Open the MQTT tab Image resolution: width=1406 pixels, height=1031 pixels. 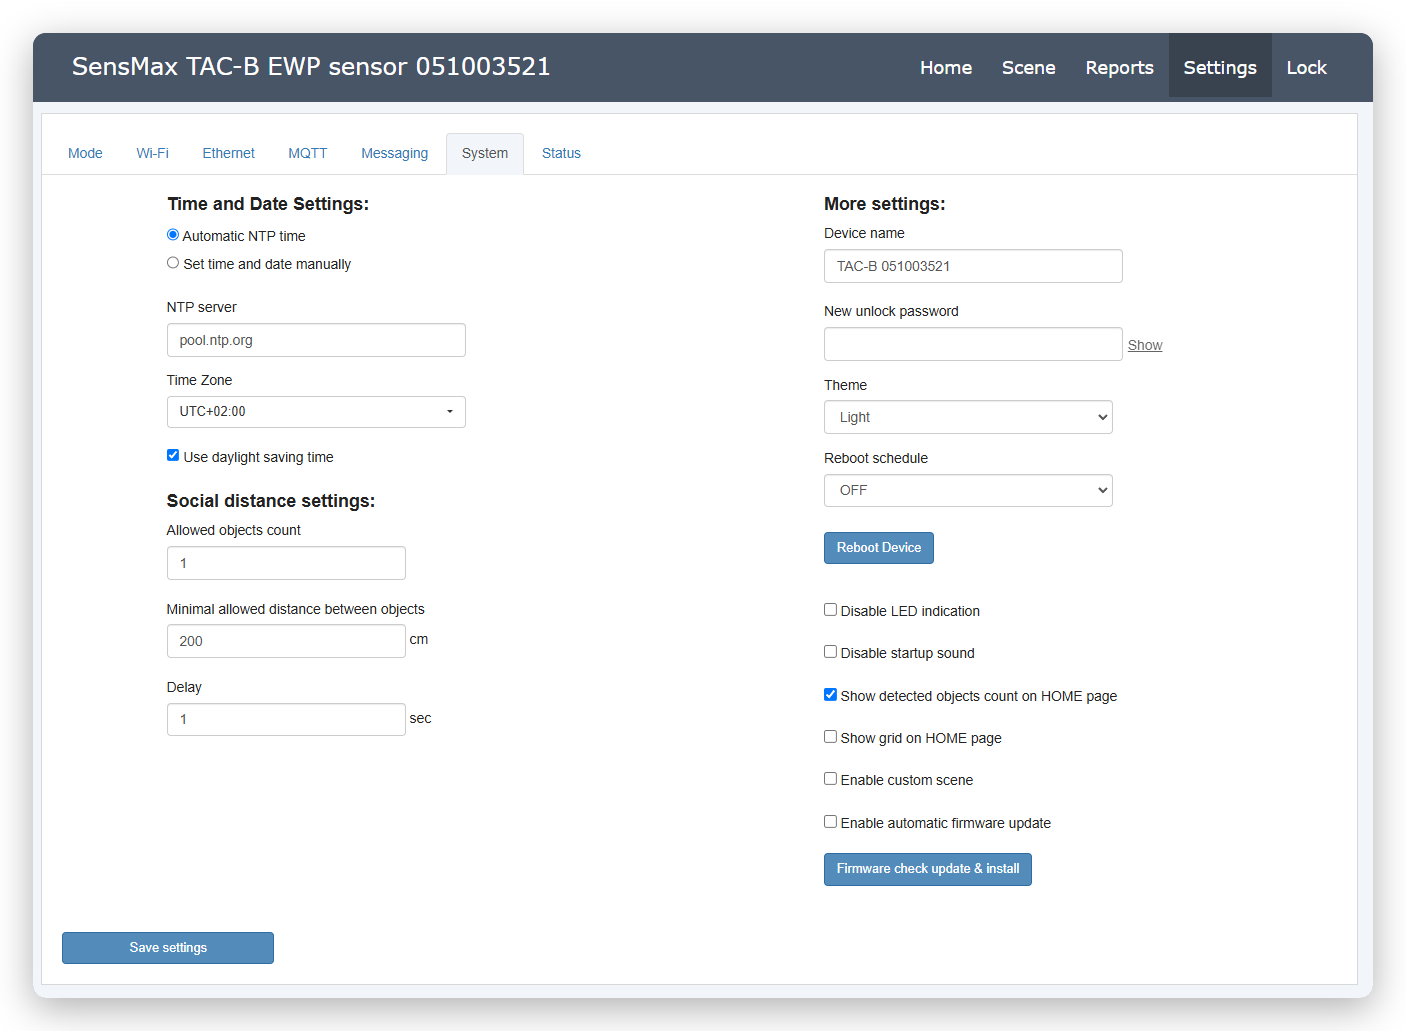[x=307, y=153]
